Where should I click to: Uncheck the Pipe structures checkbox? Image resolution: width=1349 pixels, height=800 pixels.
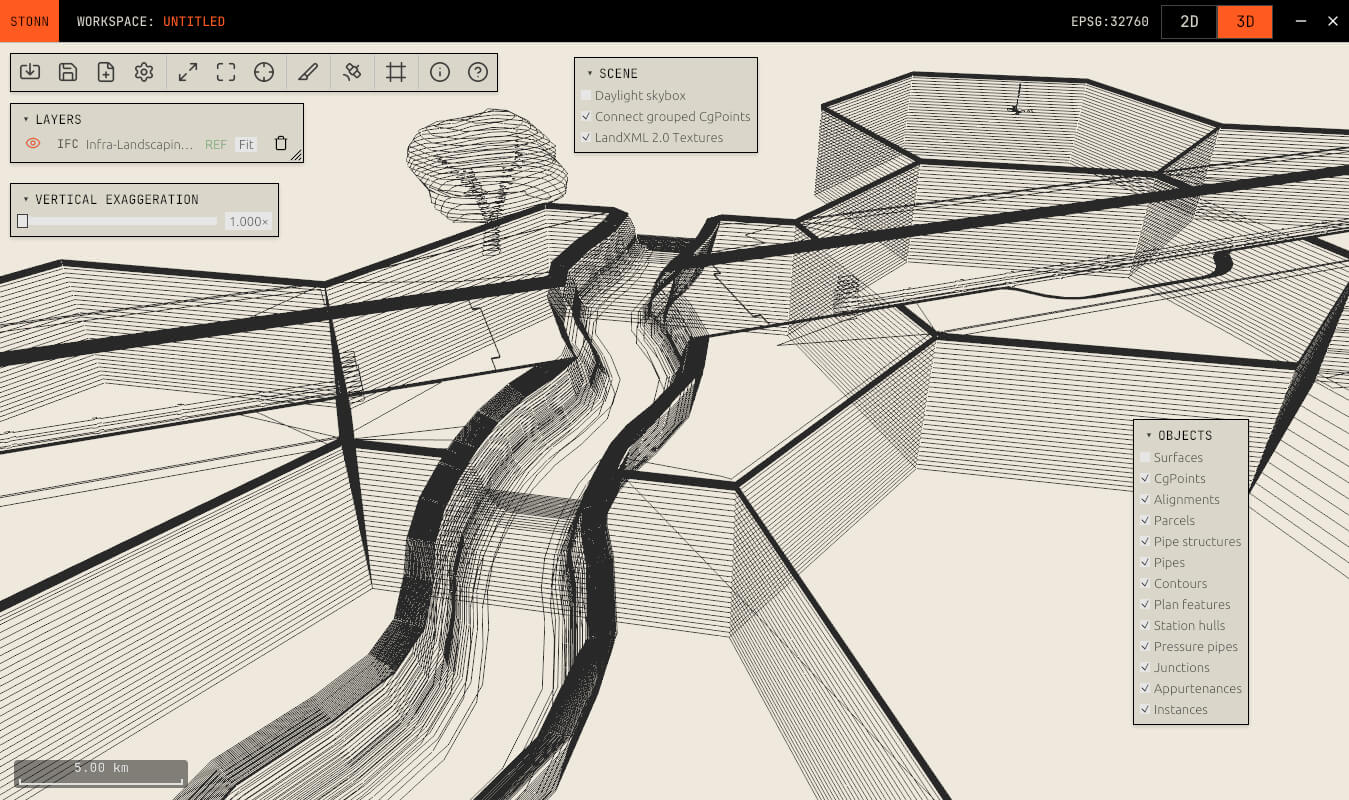tap(1145, 541)
